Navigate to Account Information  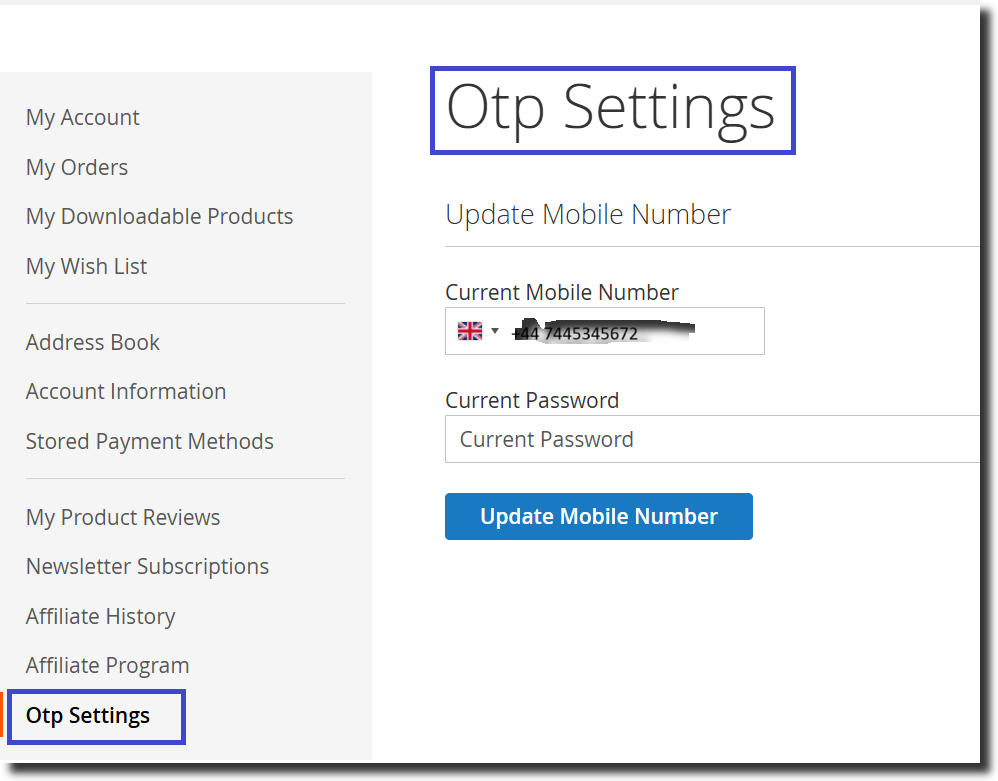126,391
